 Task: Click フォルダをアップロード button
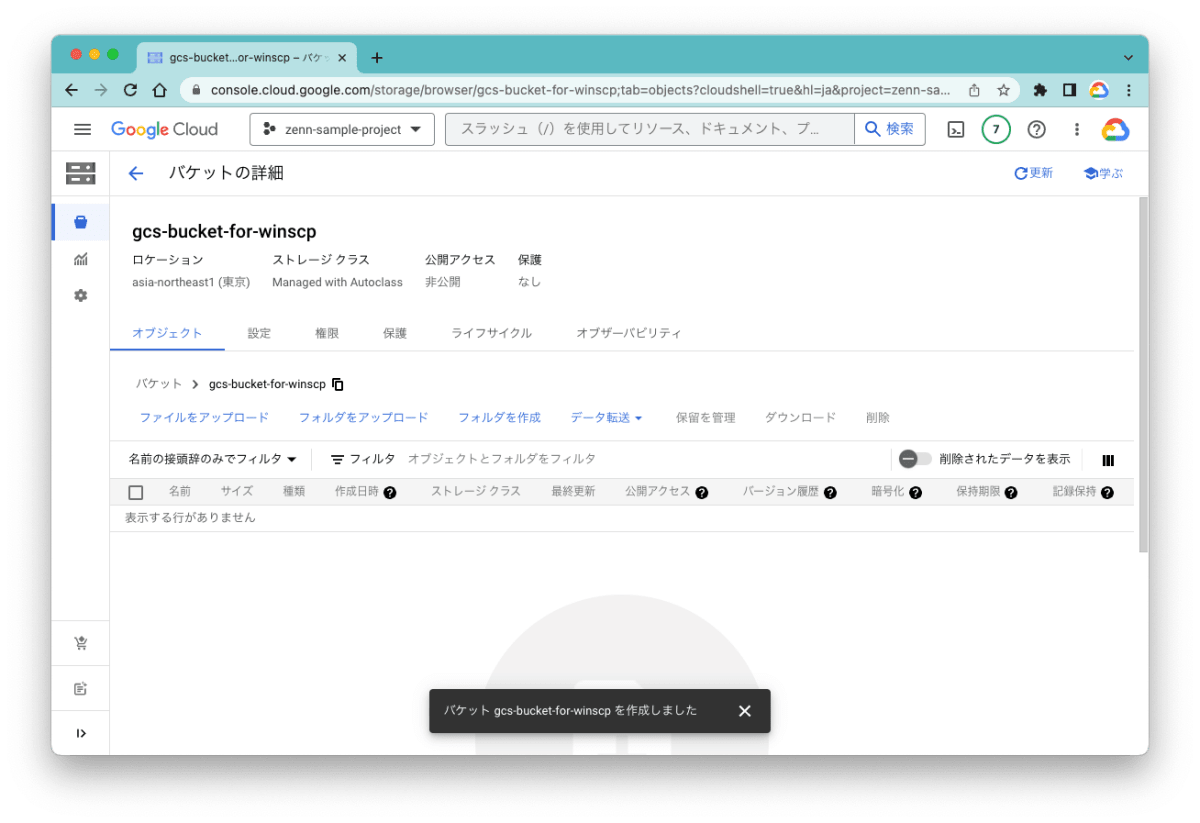(363, 418)
